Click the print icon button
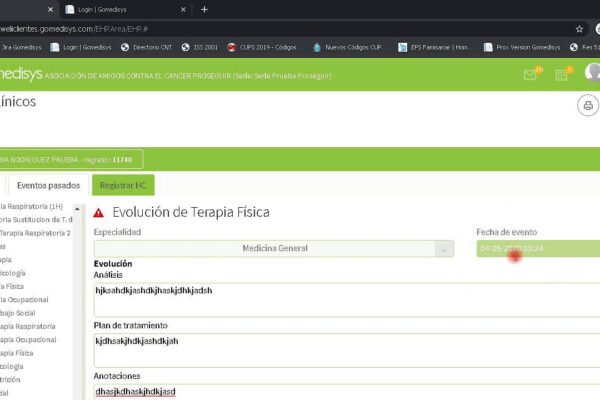The image size is (600, 400). (x=588, y=105)
